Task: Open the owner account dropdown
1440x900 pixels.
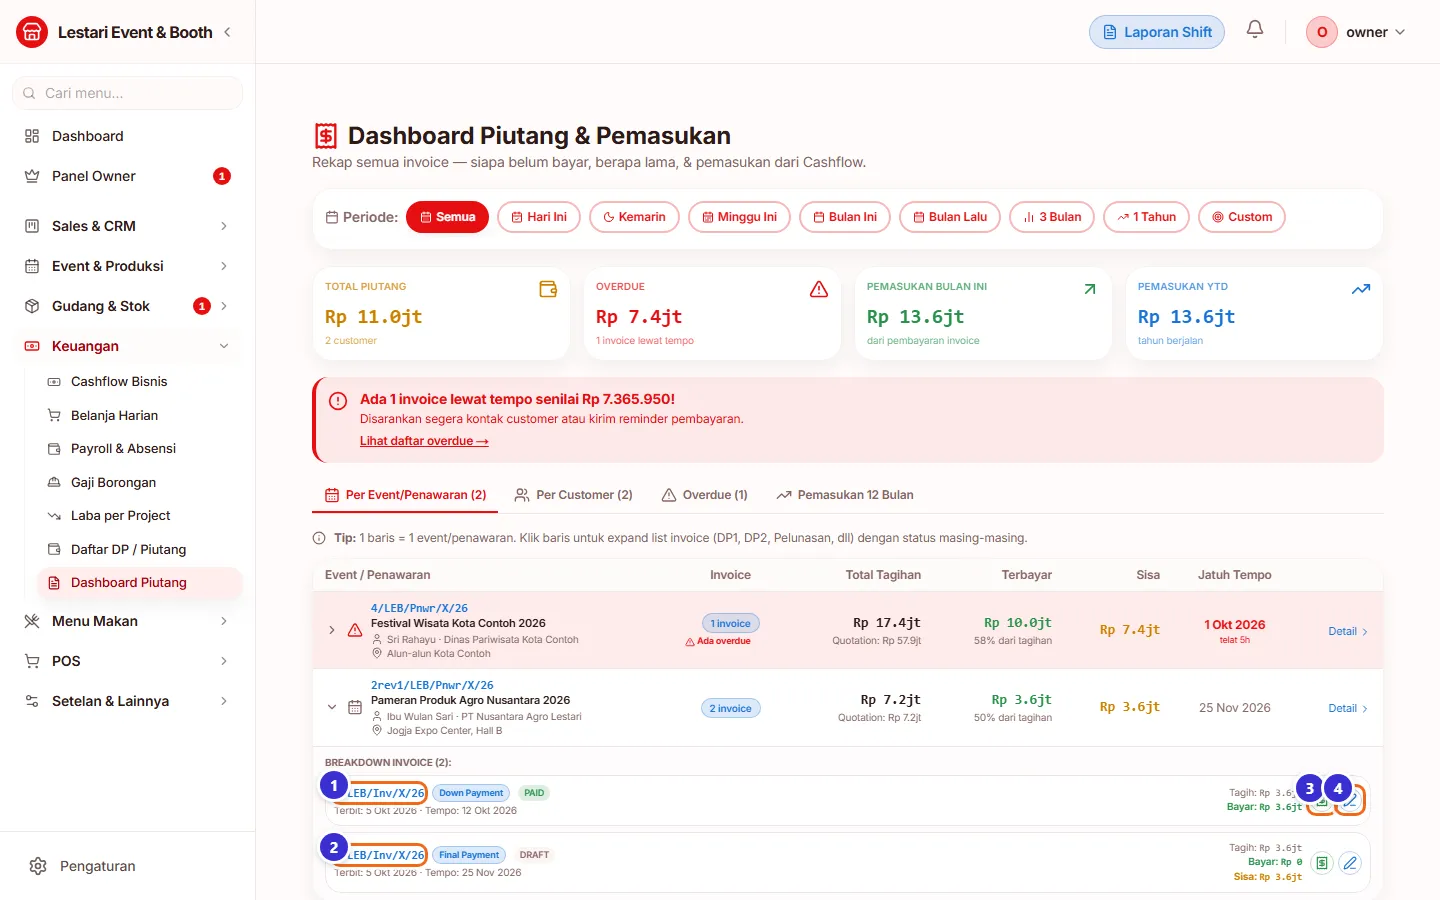Action: tap(1357, 32)
